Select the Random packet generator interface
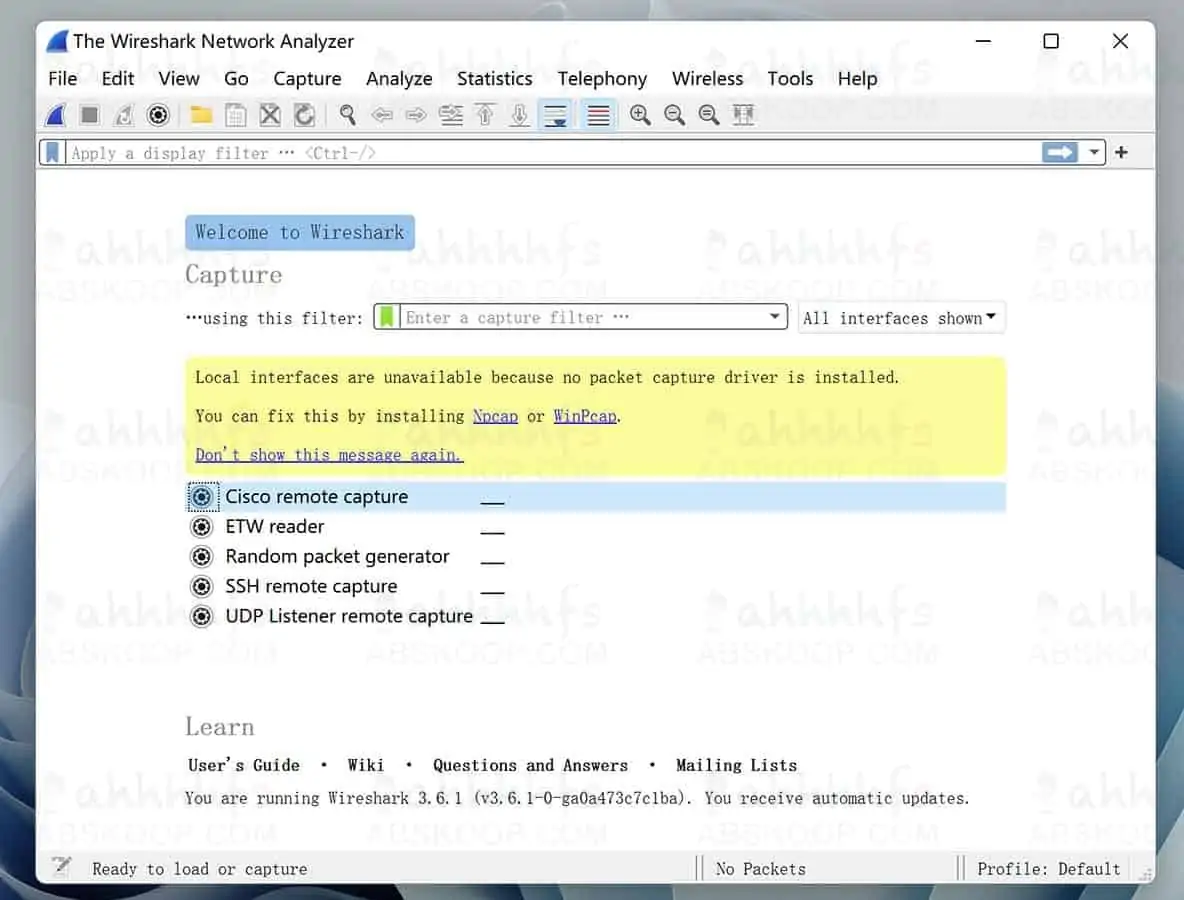Screen dimensions: 1184x900 pos(338,556)
